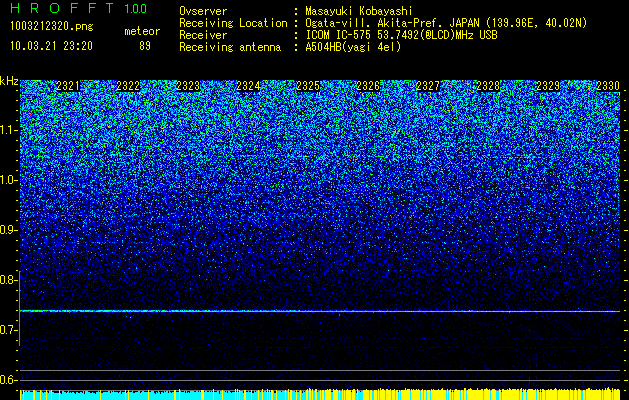Click the yellow signal level bar strip at bottom
The width and height of the screenshot is (629, 400).
tap(320, 394)
